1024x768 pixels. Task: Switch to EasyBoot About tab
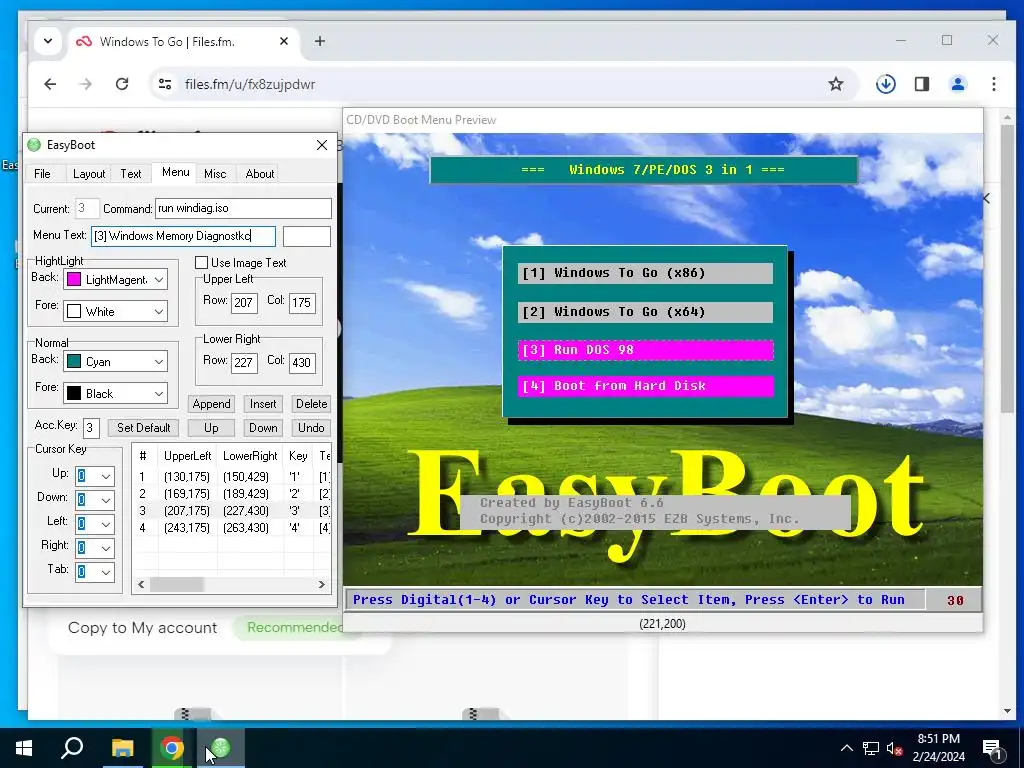(259, 174)
